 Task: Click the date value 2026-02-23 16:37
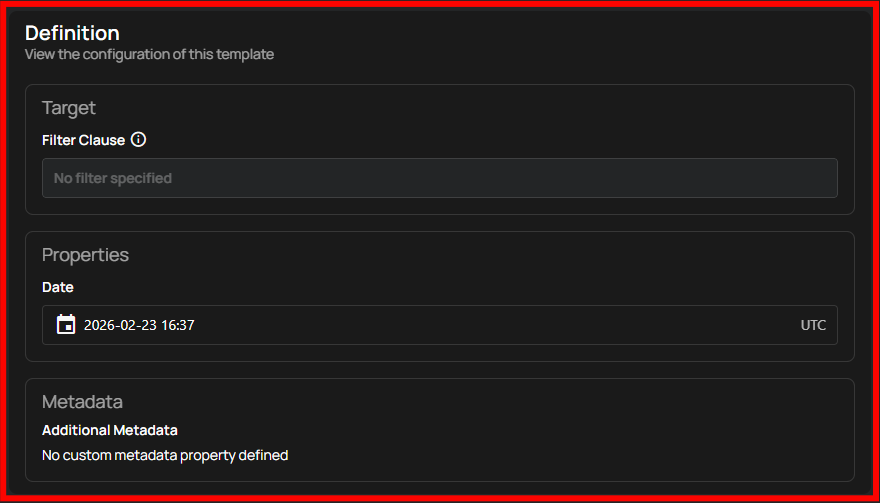(139, 325)
